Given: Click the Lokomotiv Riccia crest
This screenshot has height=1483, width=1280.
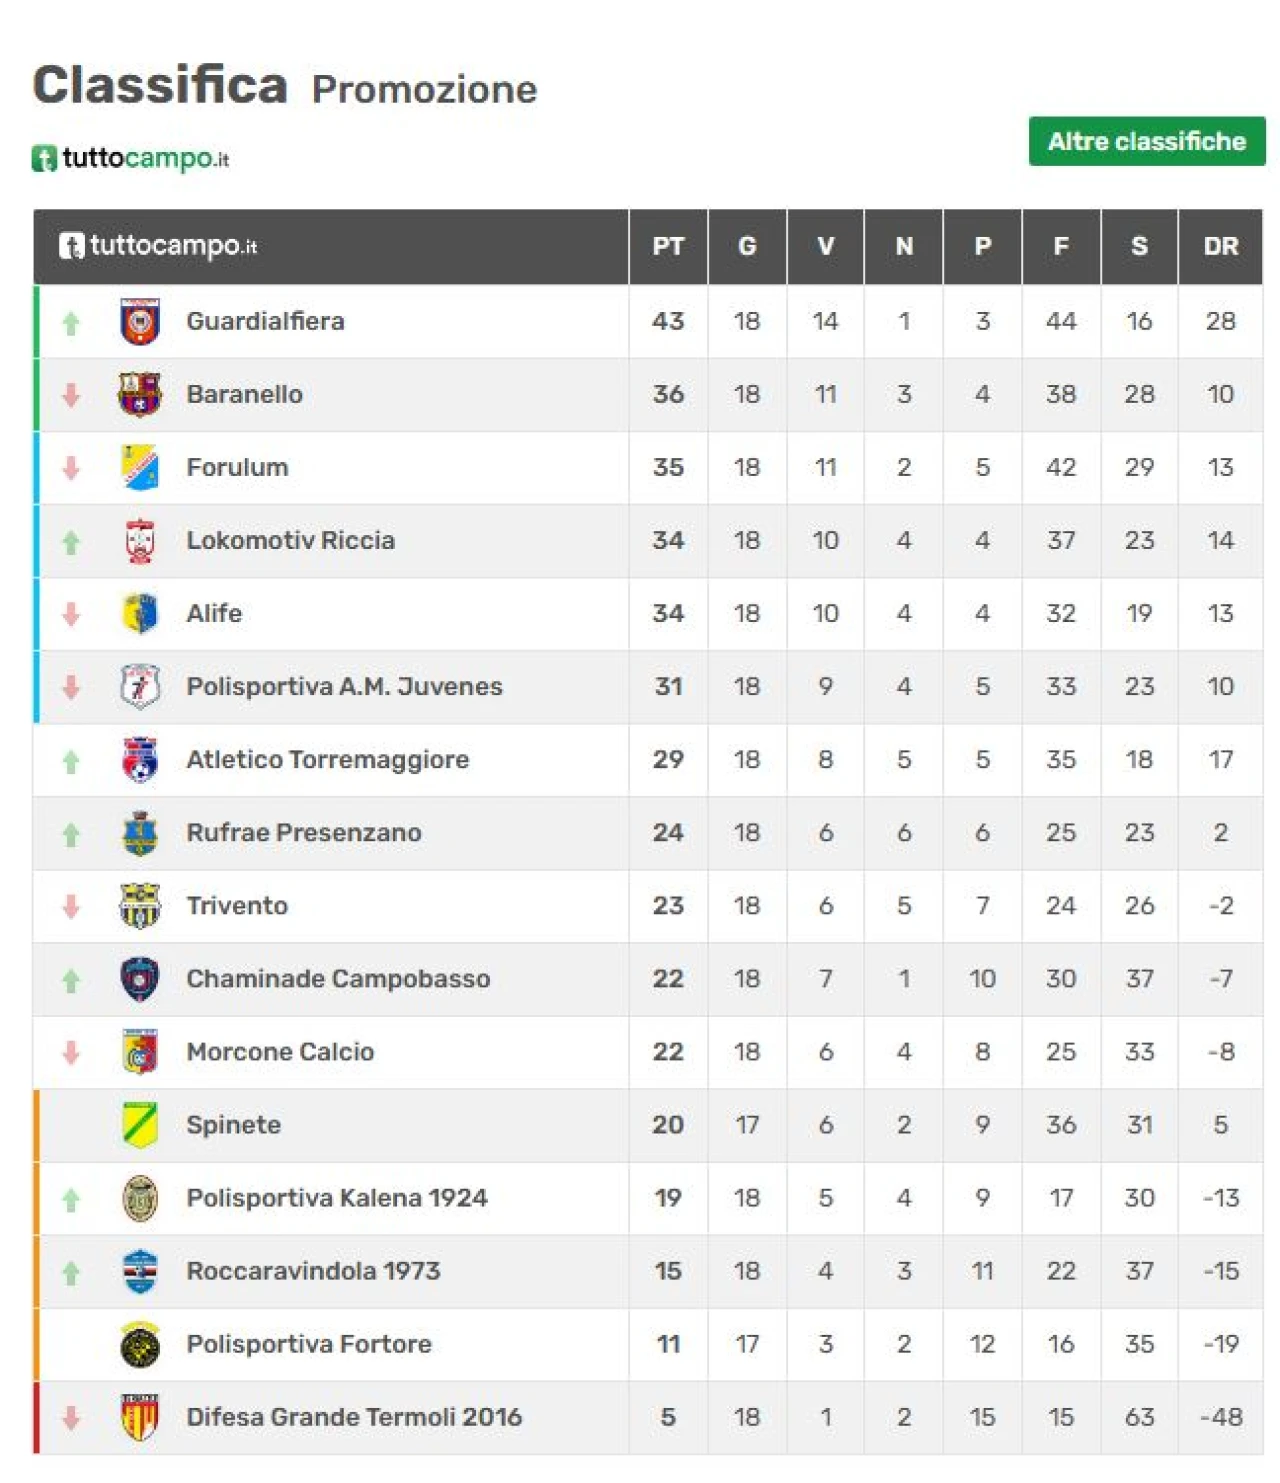Looking at the screenshot, I should click(140, 540).
